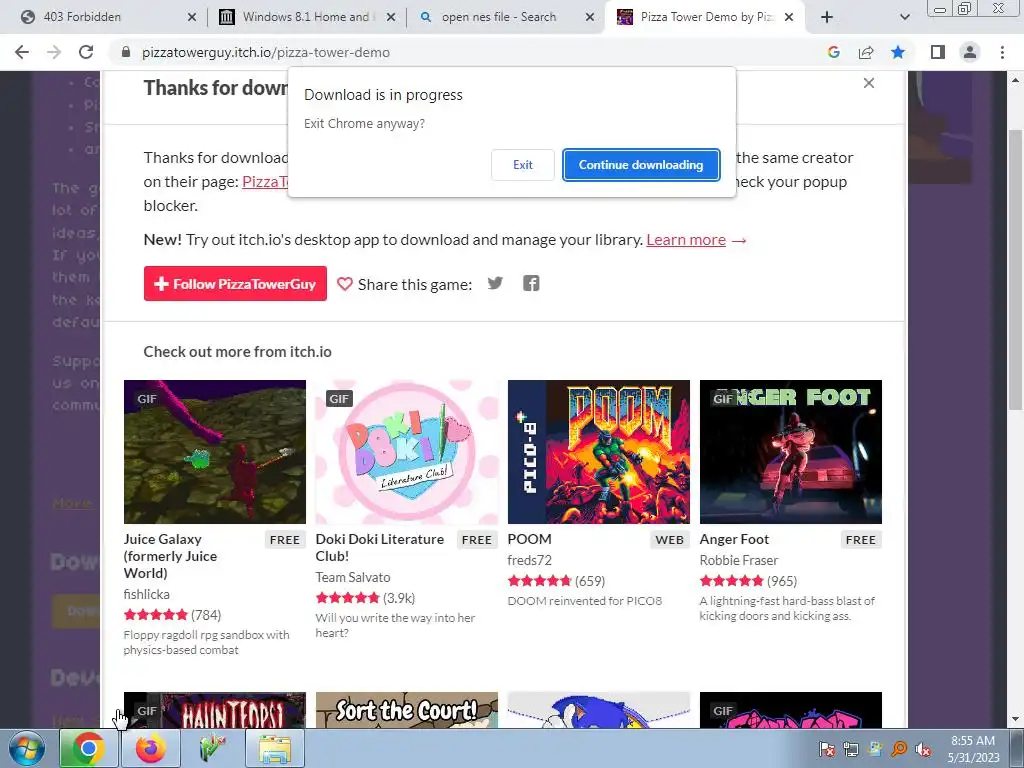Open the Google icon in address bar
1024x768 pixels.
[x=833, y=52]
